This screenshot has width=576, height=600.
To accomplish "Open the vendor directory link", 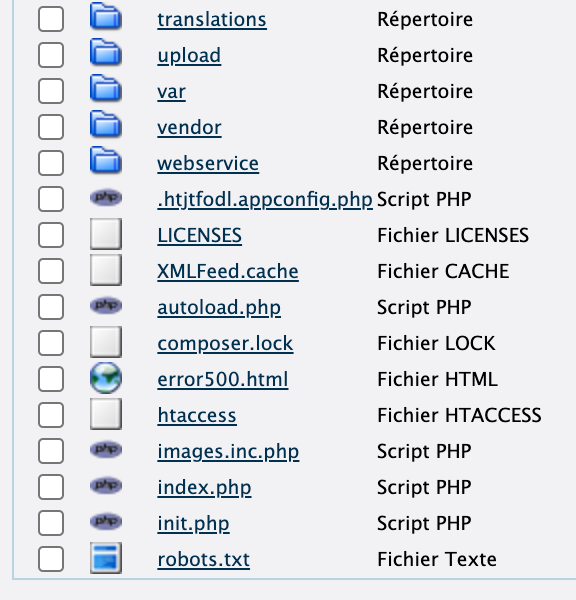I will coord(189,127).
